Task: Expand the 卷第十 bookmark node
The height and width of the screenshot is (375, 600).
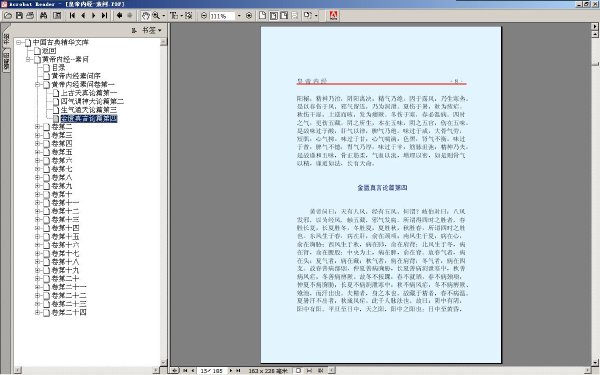Action: 38,194
